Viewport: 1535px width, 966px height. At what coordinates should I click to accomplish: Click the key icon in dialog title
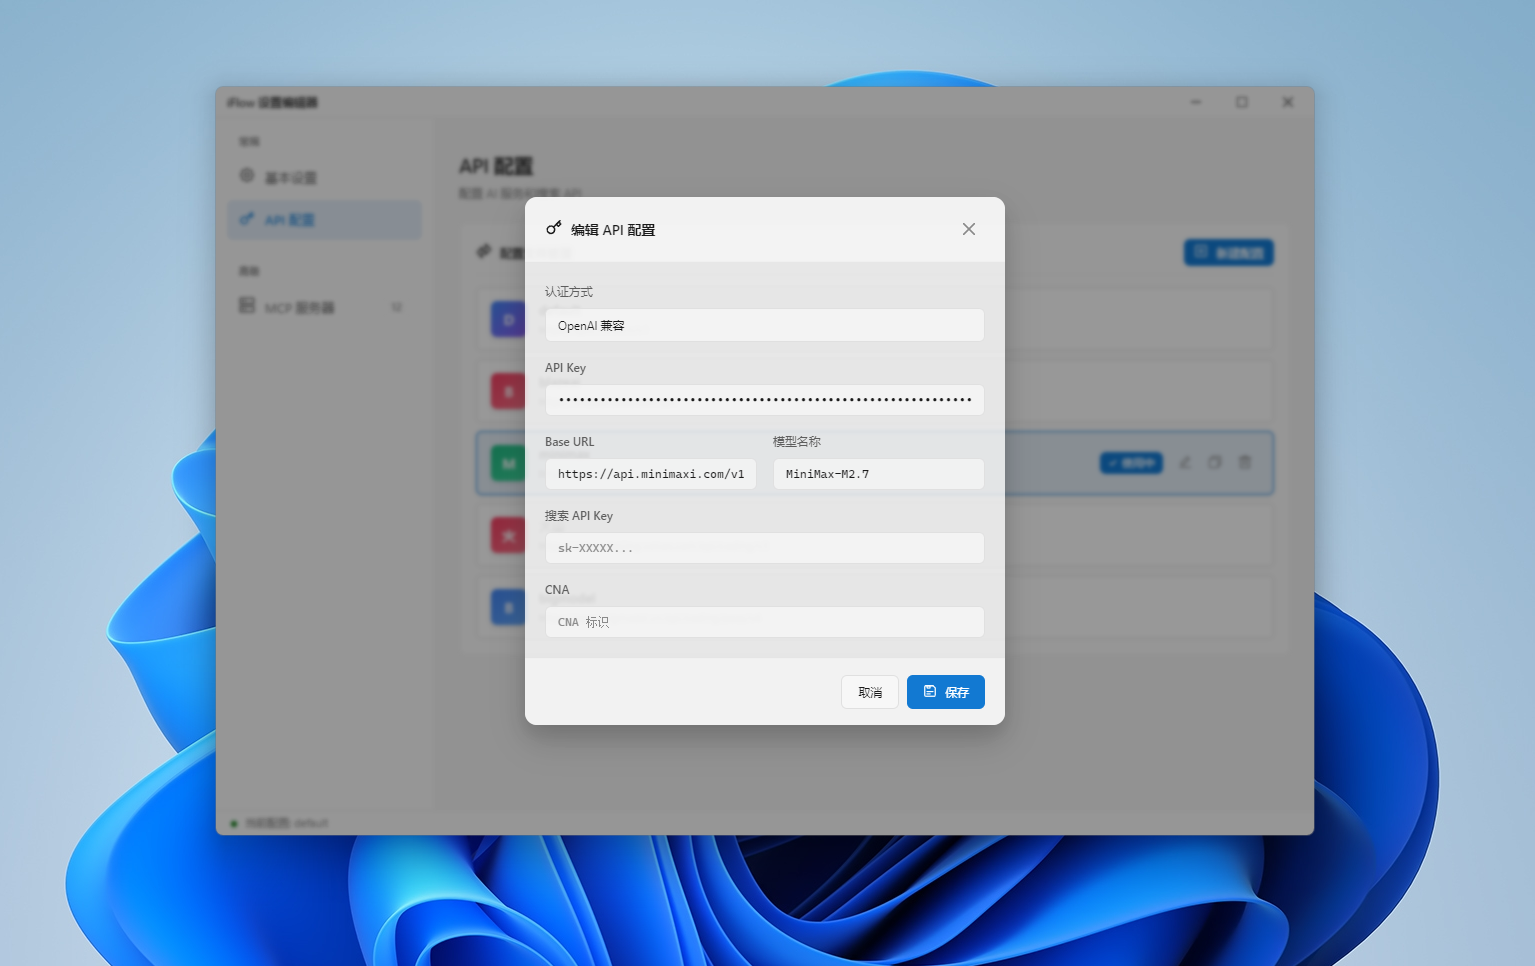(553, 229)
